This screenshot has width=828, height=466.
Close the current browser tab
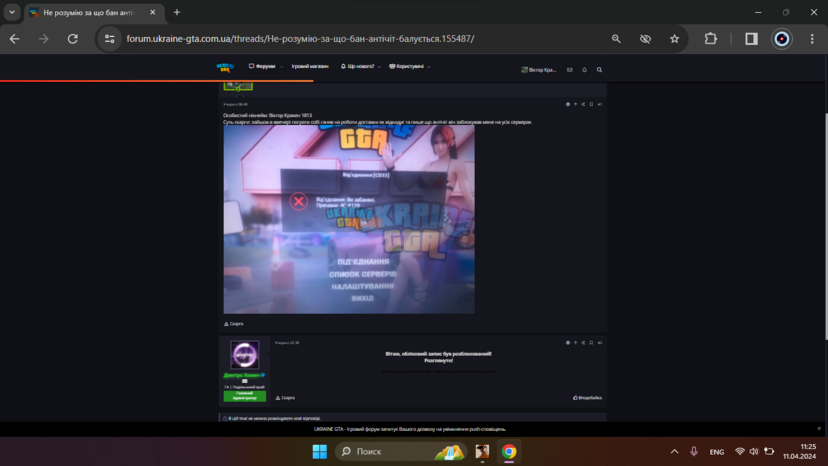pos(153,12)
